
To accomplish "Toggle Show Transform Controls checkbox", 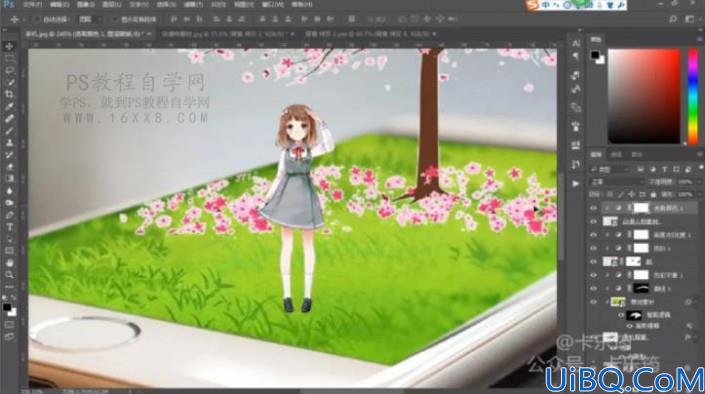I will point(115,19).
